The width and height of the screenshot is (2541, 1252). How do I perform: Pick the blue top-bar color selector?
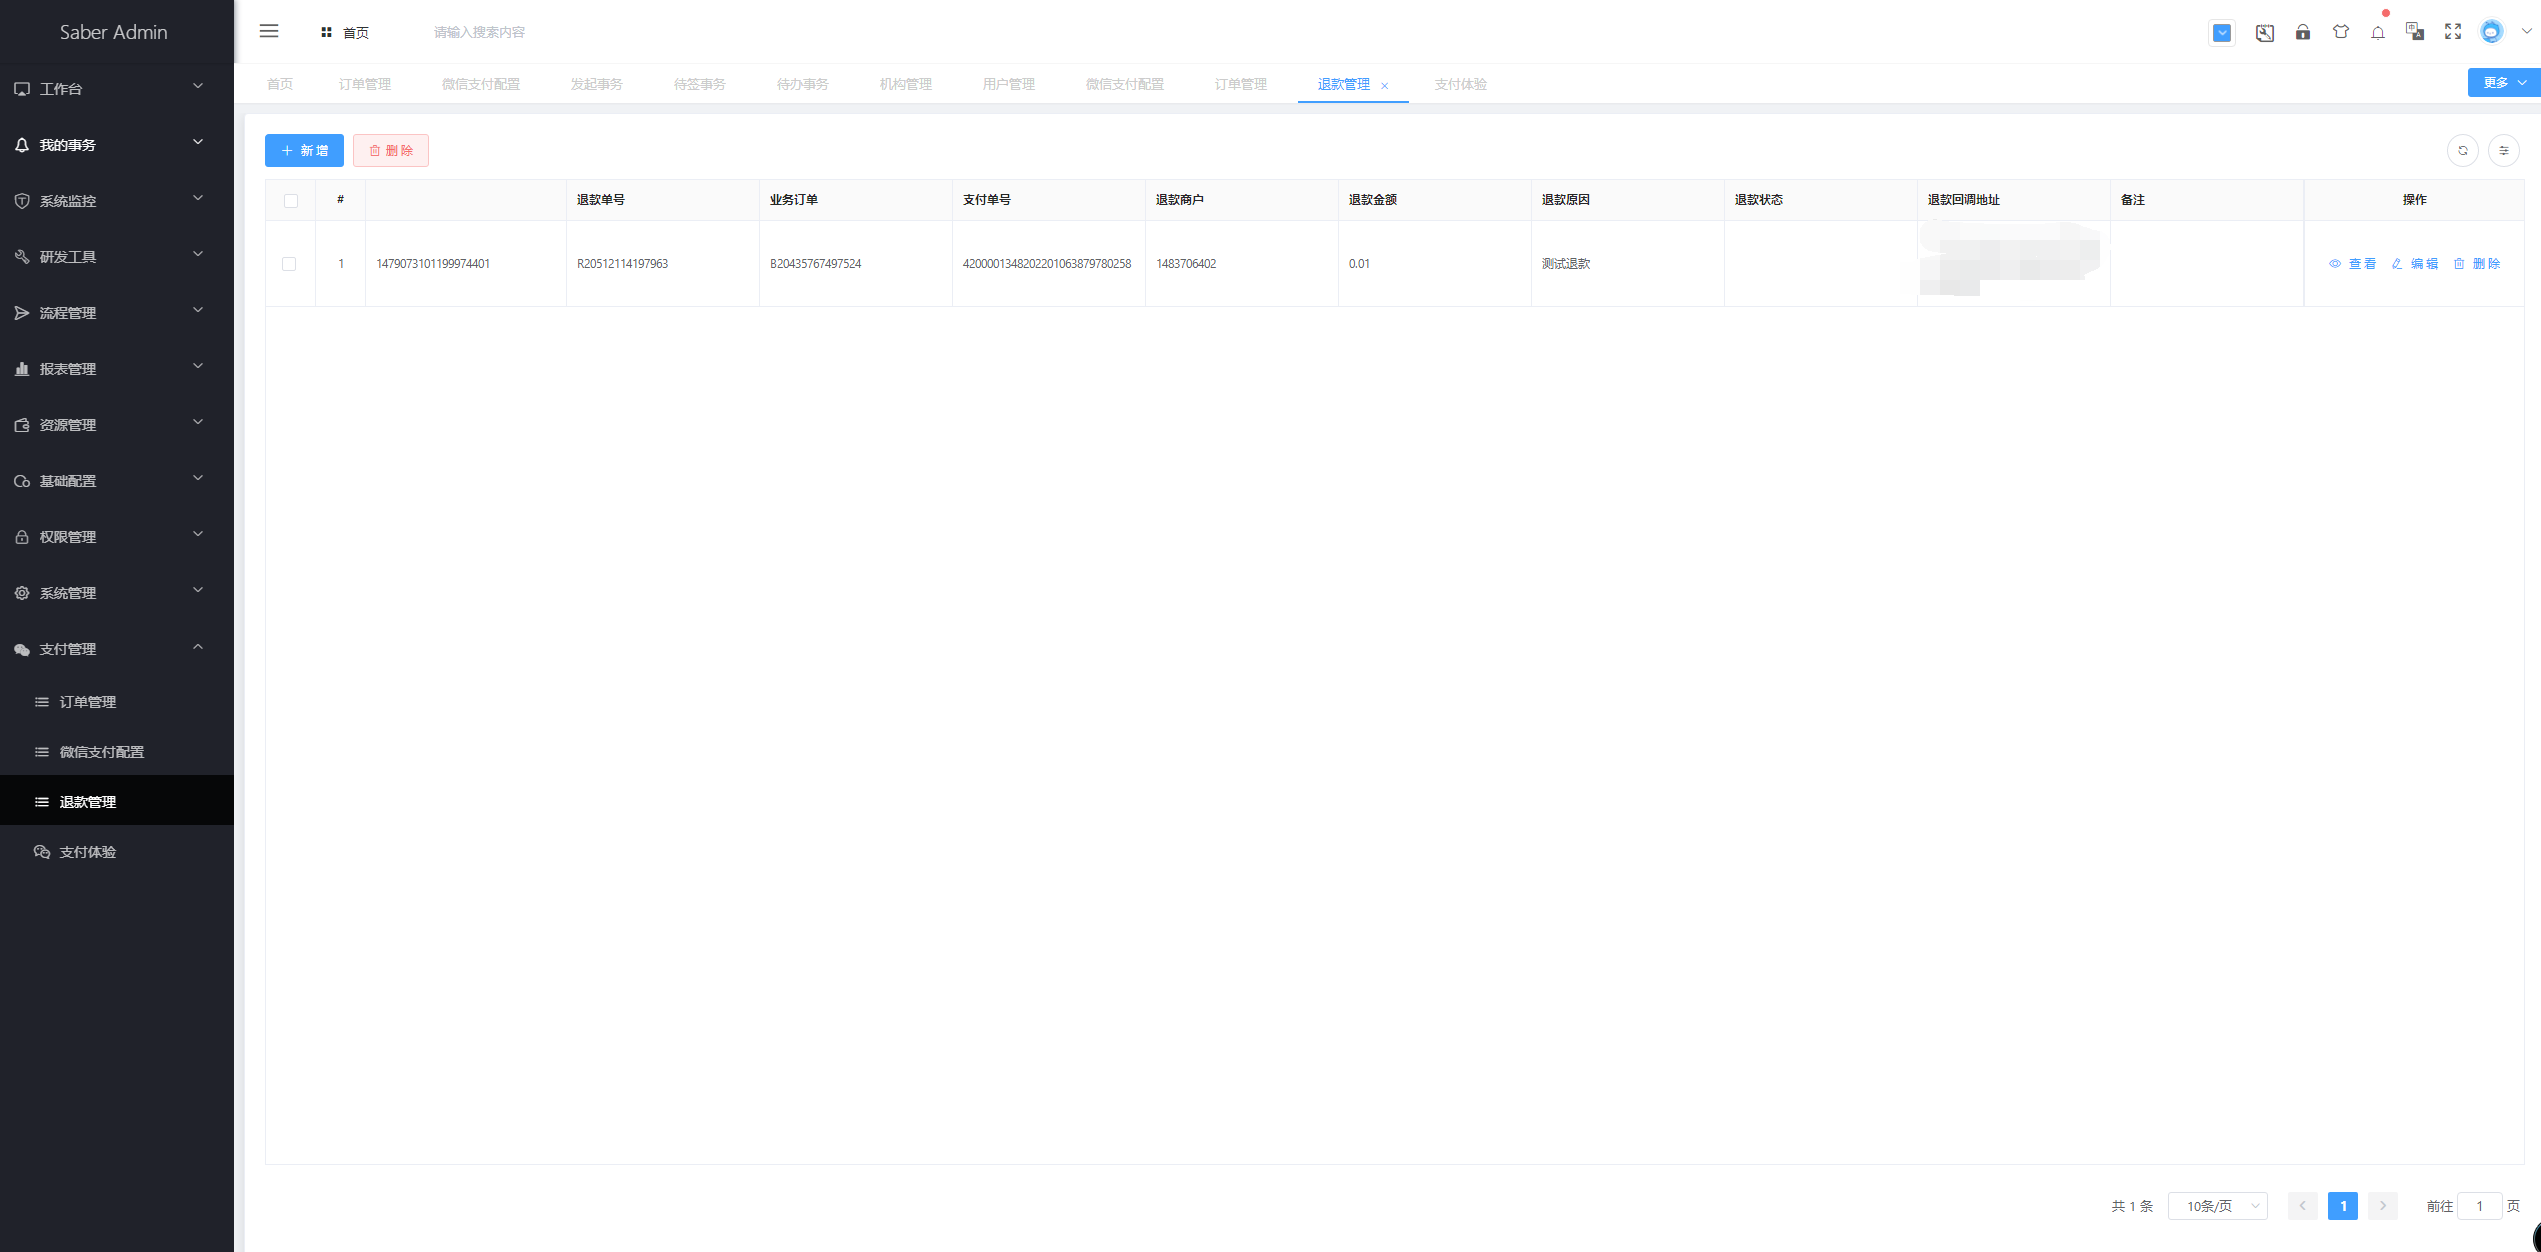2222,33
